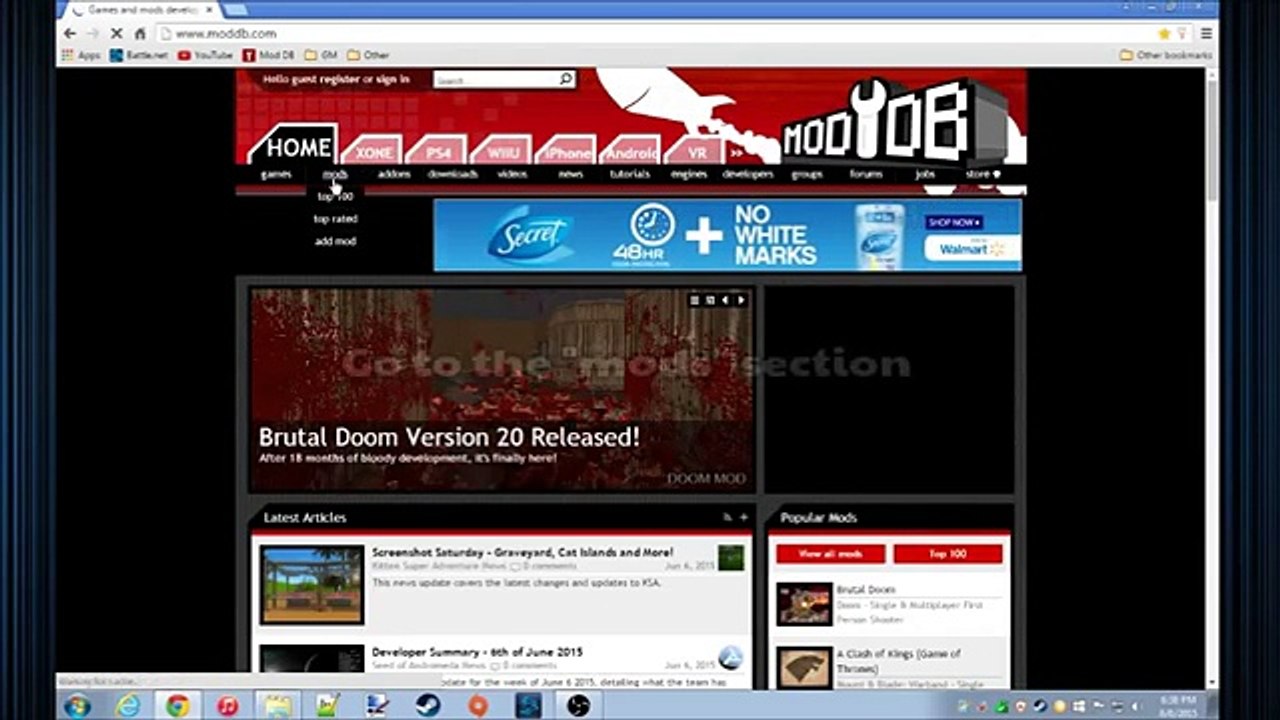
Task: Click previous arrow on featured slideshow
Action: (x=726, y=300)
